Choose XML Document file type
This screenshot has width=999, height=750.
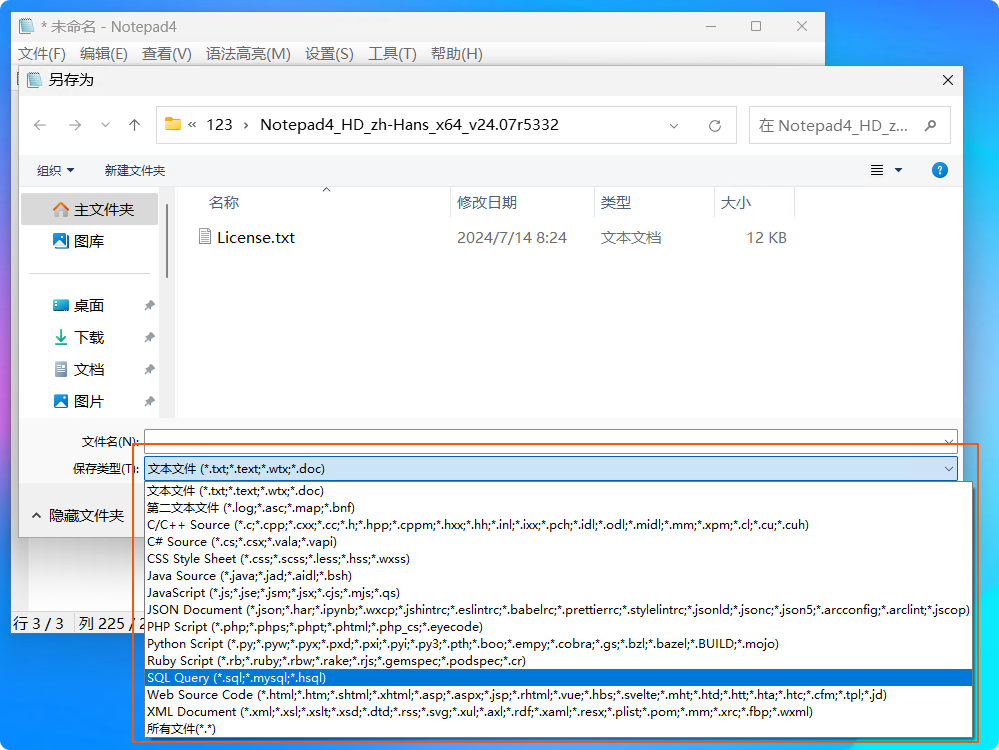pos(559,712)
